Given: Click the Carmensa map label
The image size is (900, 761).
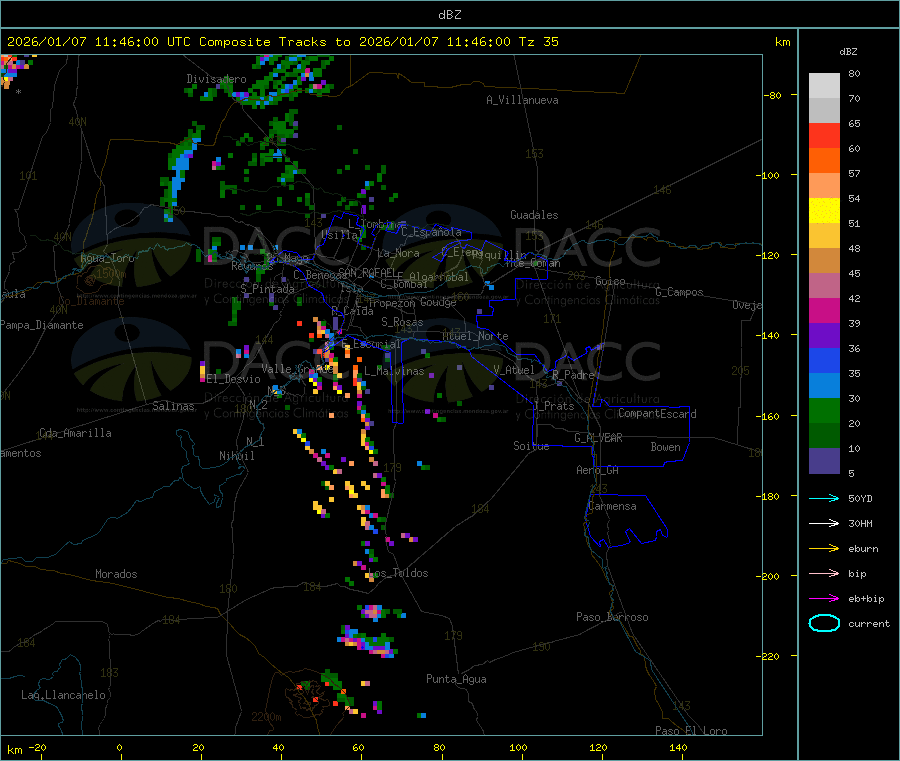Looking at the screenshot, I should coord(612,506).
